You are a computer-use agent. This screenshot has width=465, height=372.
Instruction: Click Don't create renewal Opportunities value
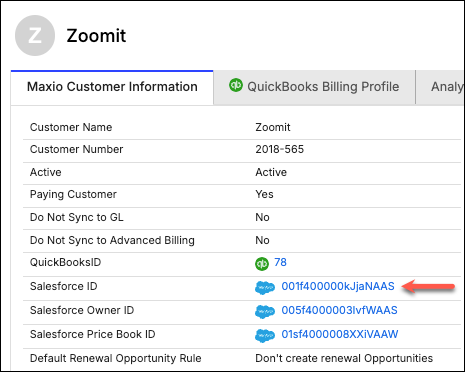click(x=344, y=358)
